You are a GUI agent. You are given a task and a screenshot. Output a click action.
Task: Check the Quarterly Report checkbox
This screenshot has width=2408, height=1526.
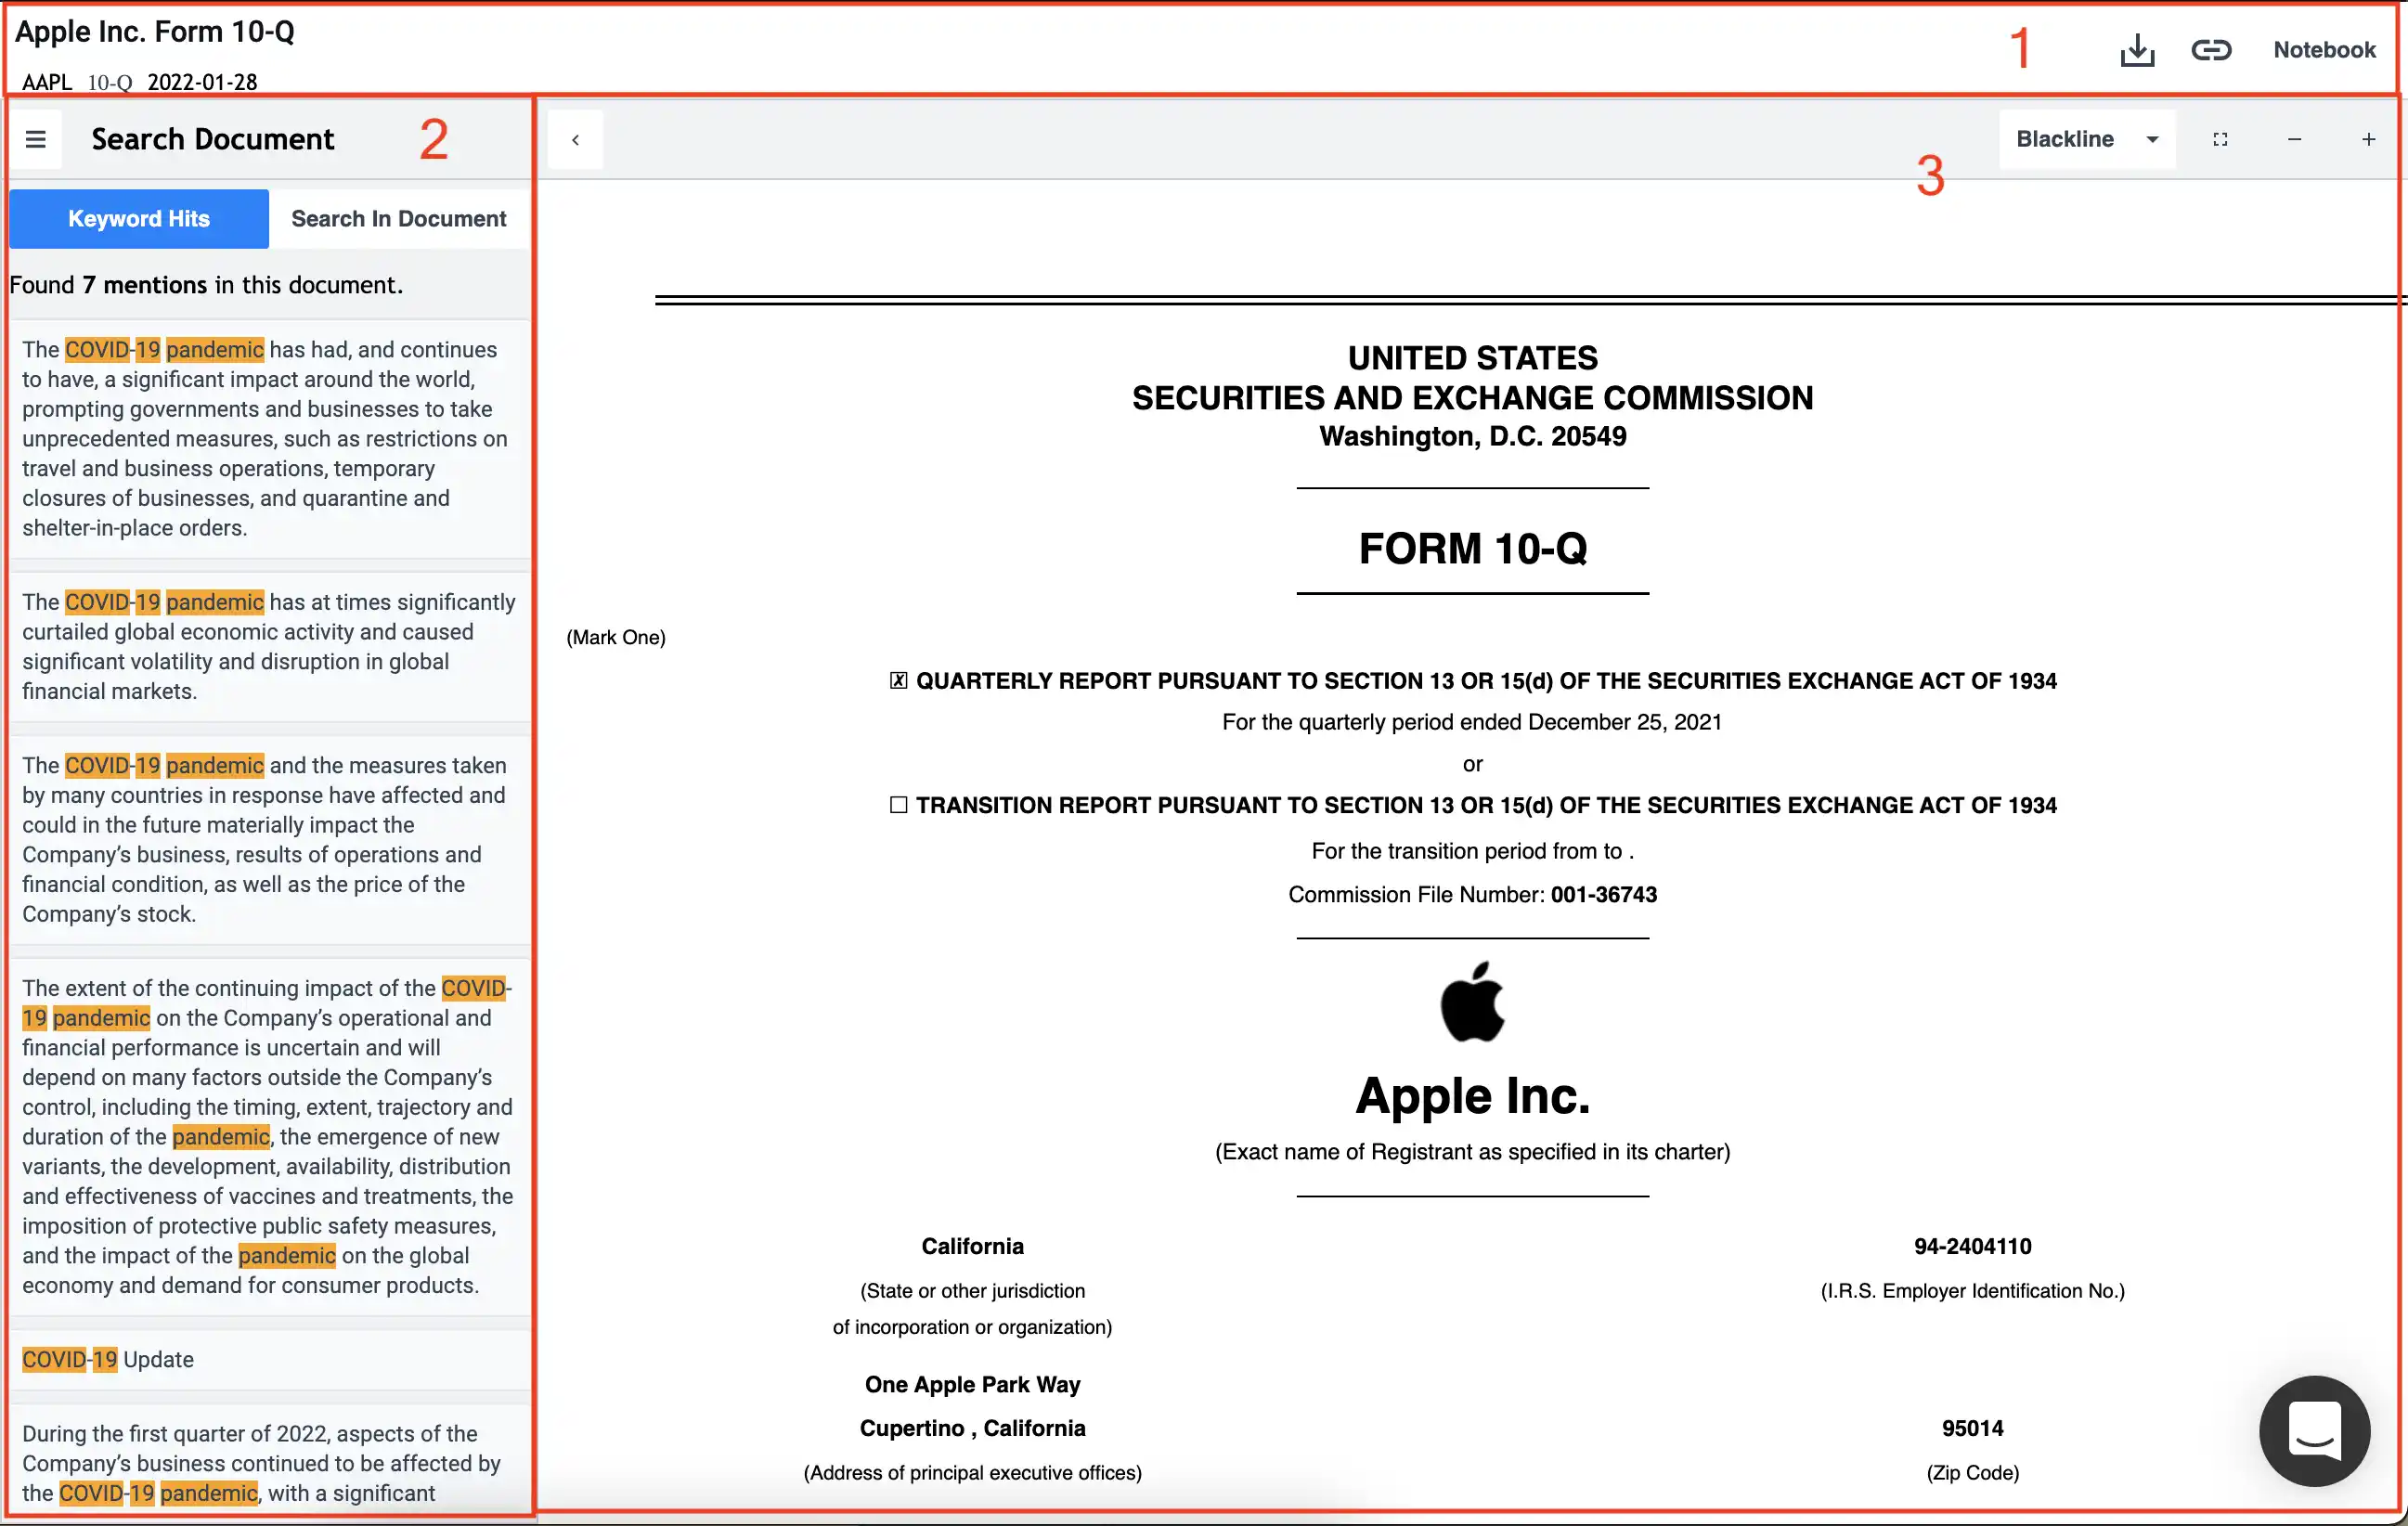(898, 681)
